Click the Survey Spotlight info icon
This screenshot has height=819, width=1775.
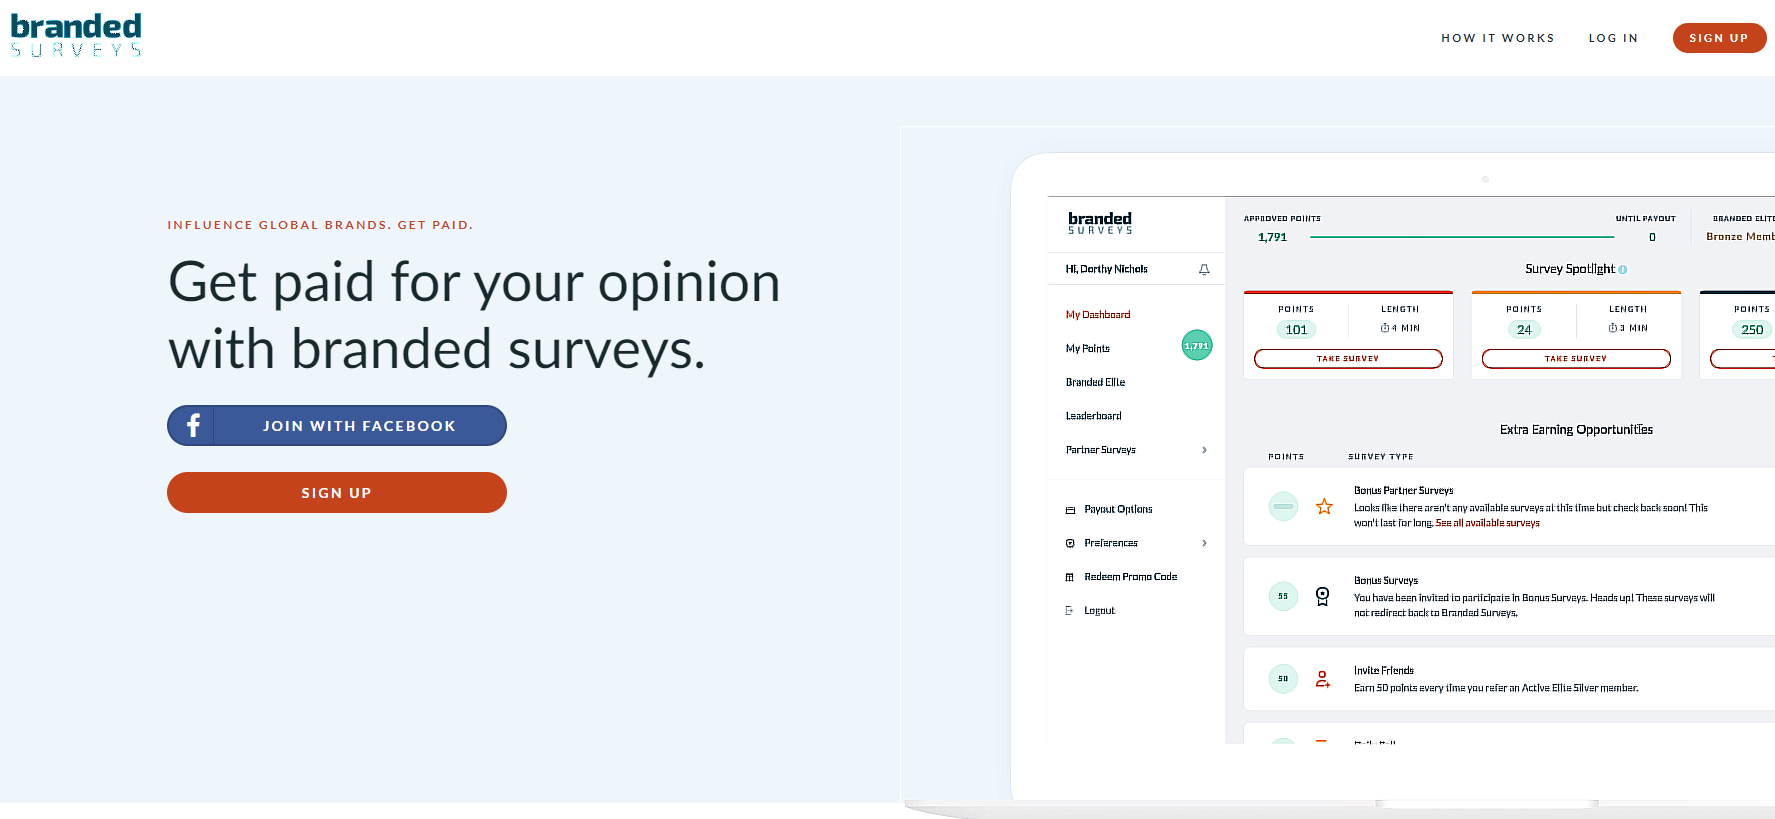pyautogui.click(x=1622, y=269)
